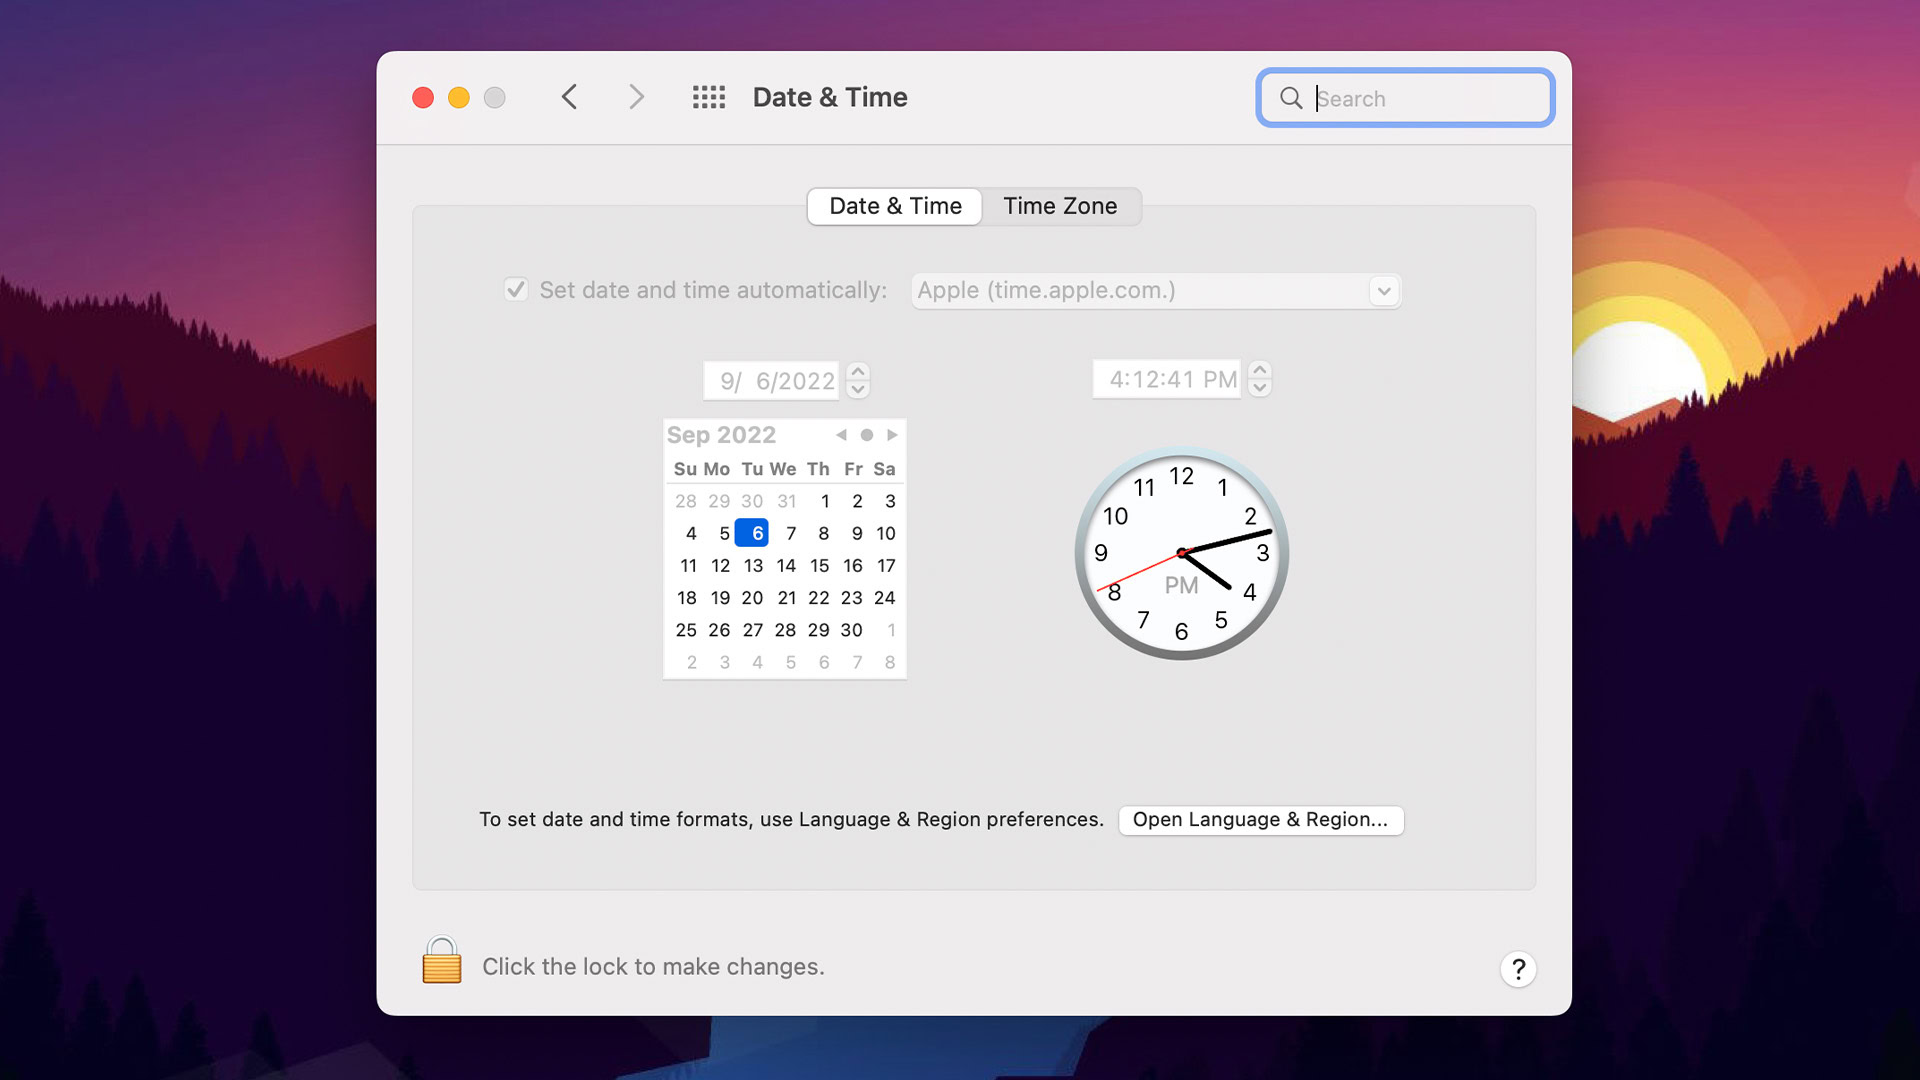Click the time field showing 4:12:41 PM

click(x=1167, y=380)
